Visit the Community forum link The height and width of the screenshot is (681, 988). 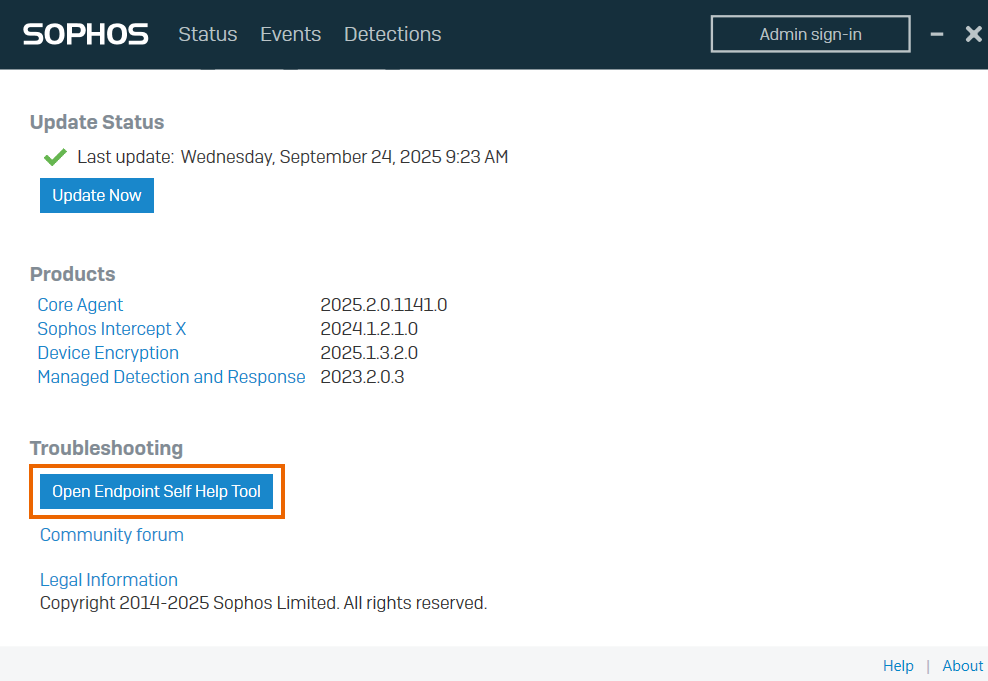pyautogui.click(x=111, y=535)
